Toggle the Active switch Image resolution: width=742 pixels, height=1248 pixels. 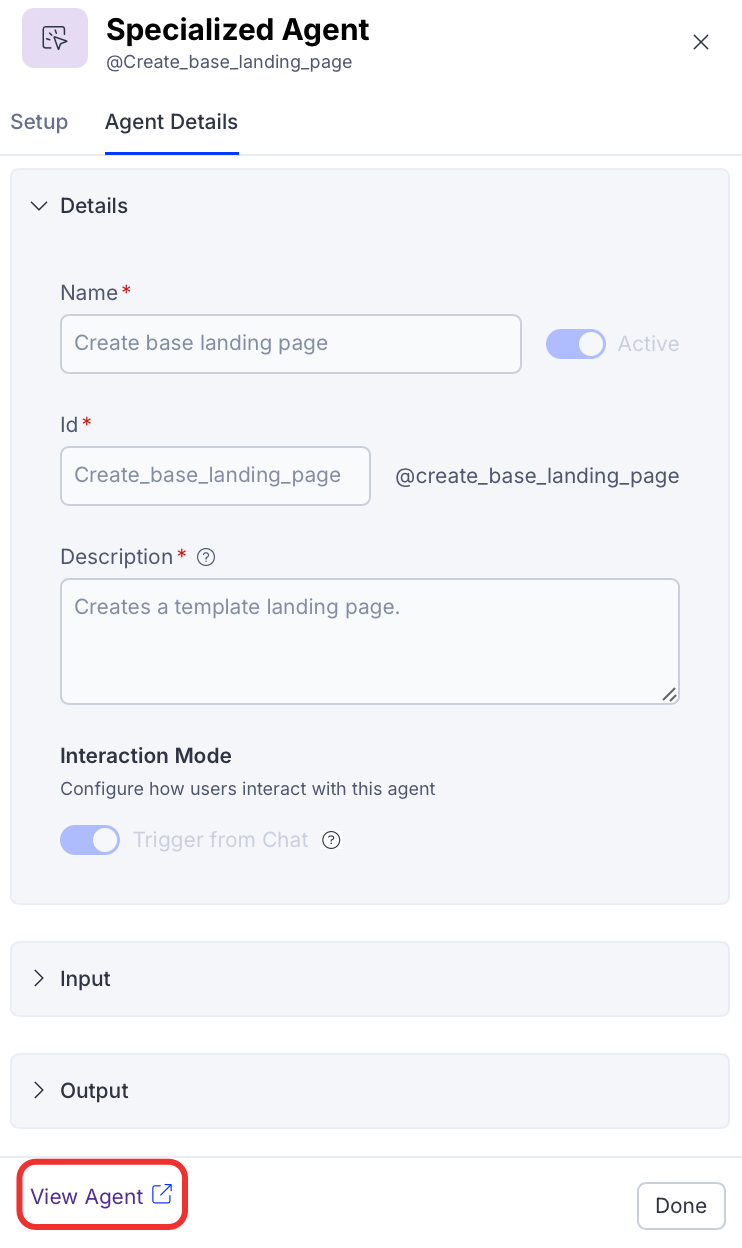pos(576,344)
